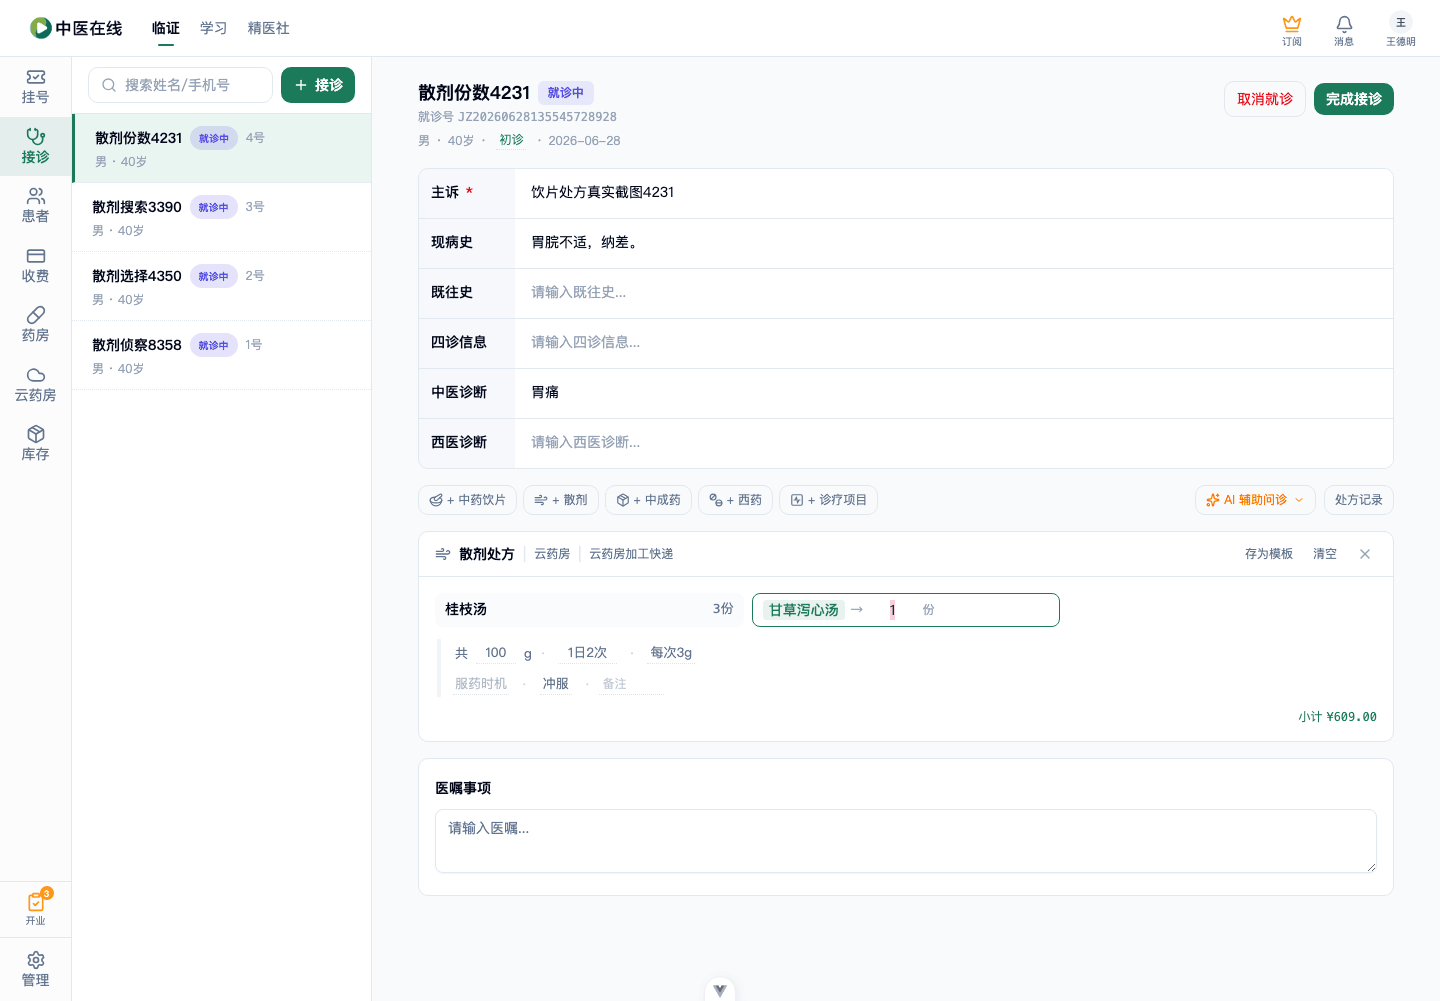Switch to the 学习 top tab
The image size is (1440, 1001).
coord(214,28)
